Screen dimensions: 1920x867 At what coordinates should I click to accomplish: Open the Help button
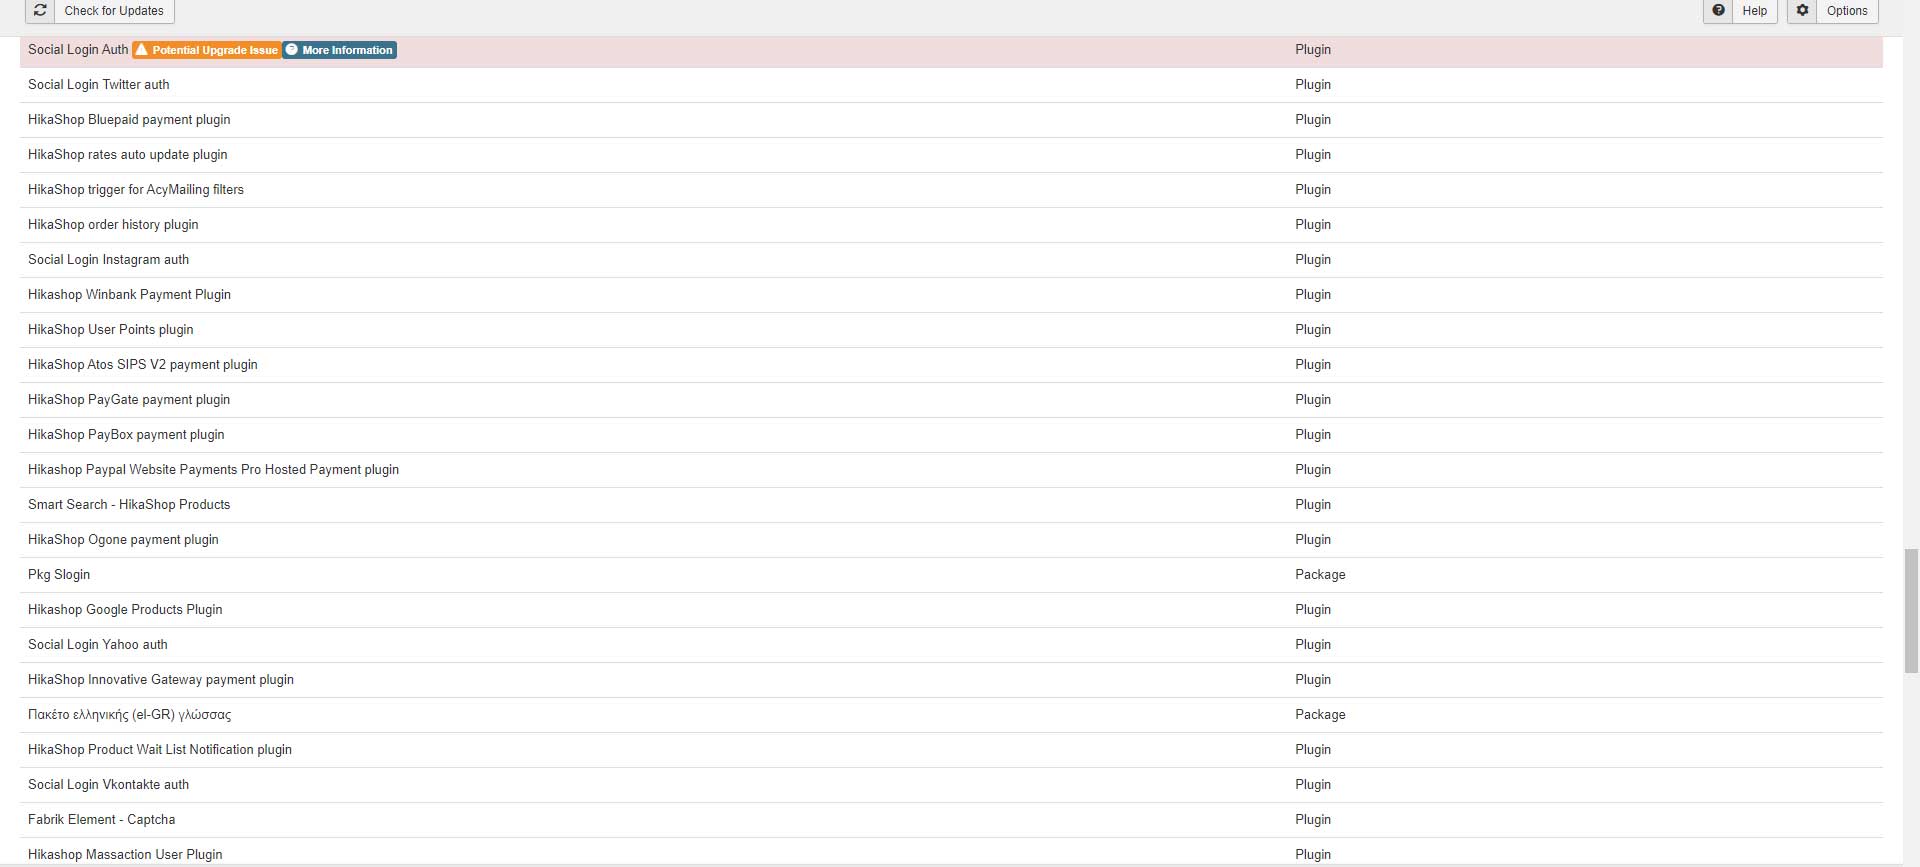point(1740,11)
